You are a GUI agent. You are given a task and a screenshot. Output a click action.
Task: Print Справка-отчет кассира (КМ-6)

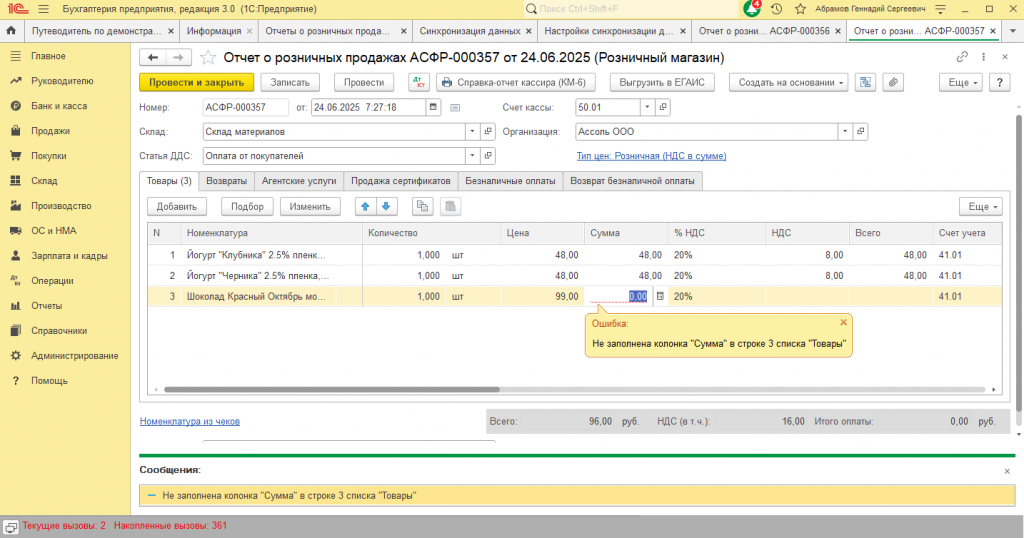[514, 82]
